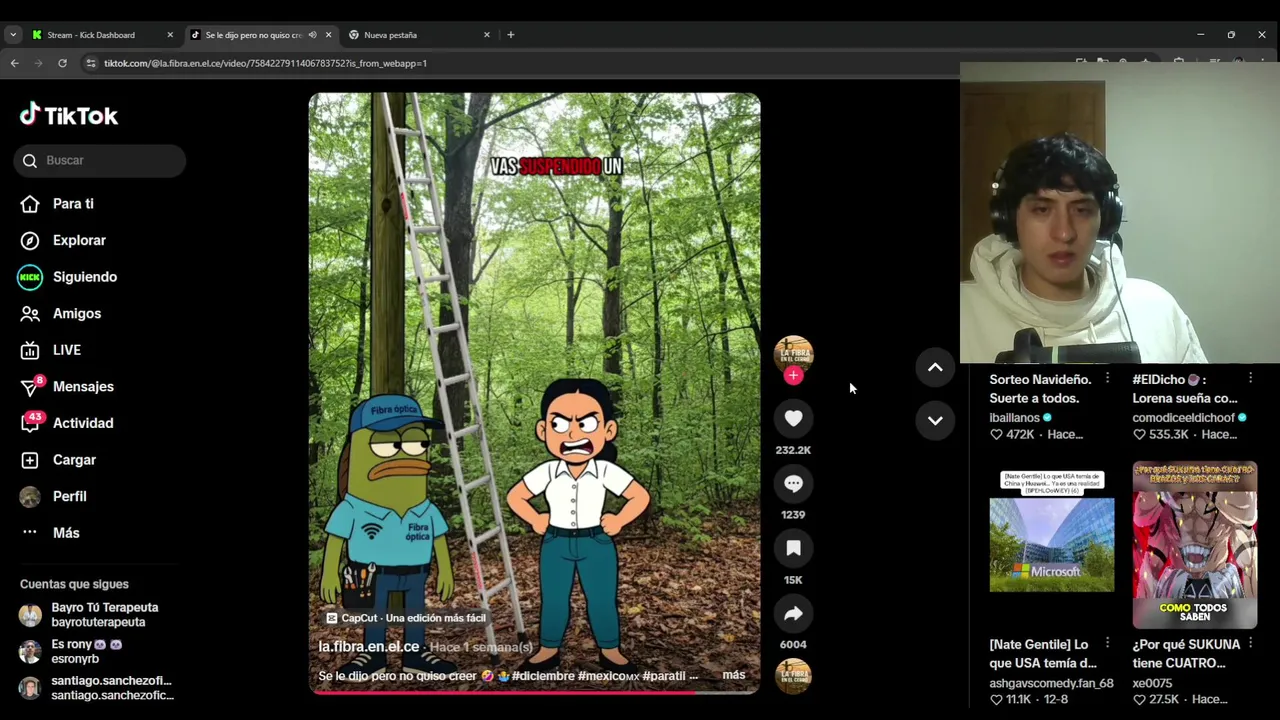Open Sorteo Navideño video title
Image resolution: width=1280 pixels, height=720 pixels.
click(x=1040, y=389)
